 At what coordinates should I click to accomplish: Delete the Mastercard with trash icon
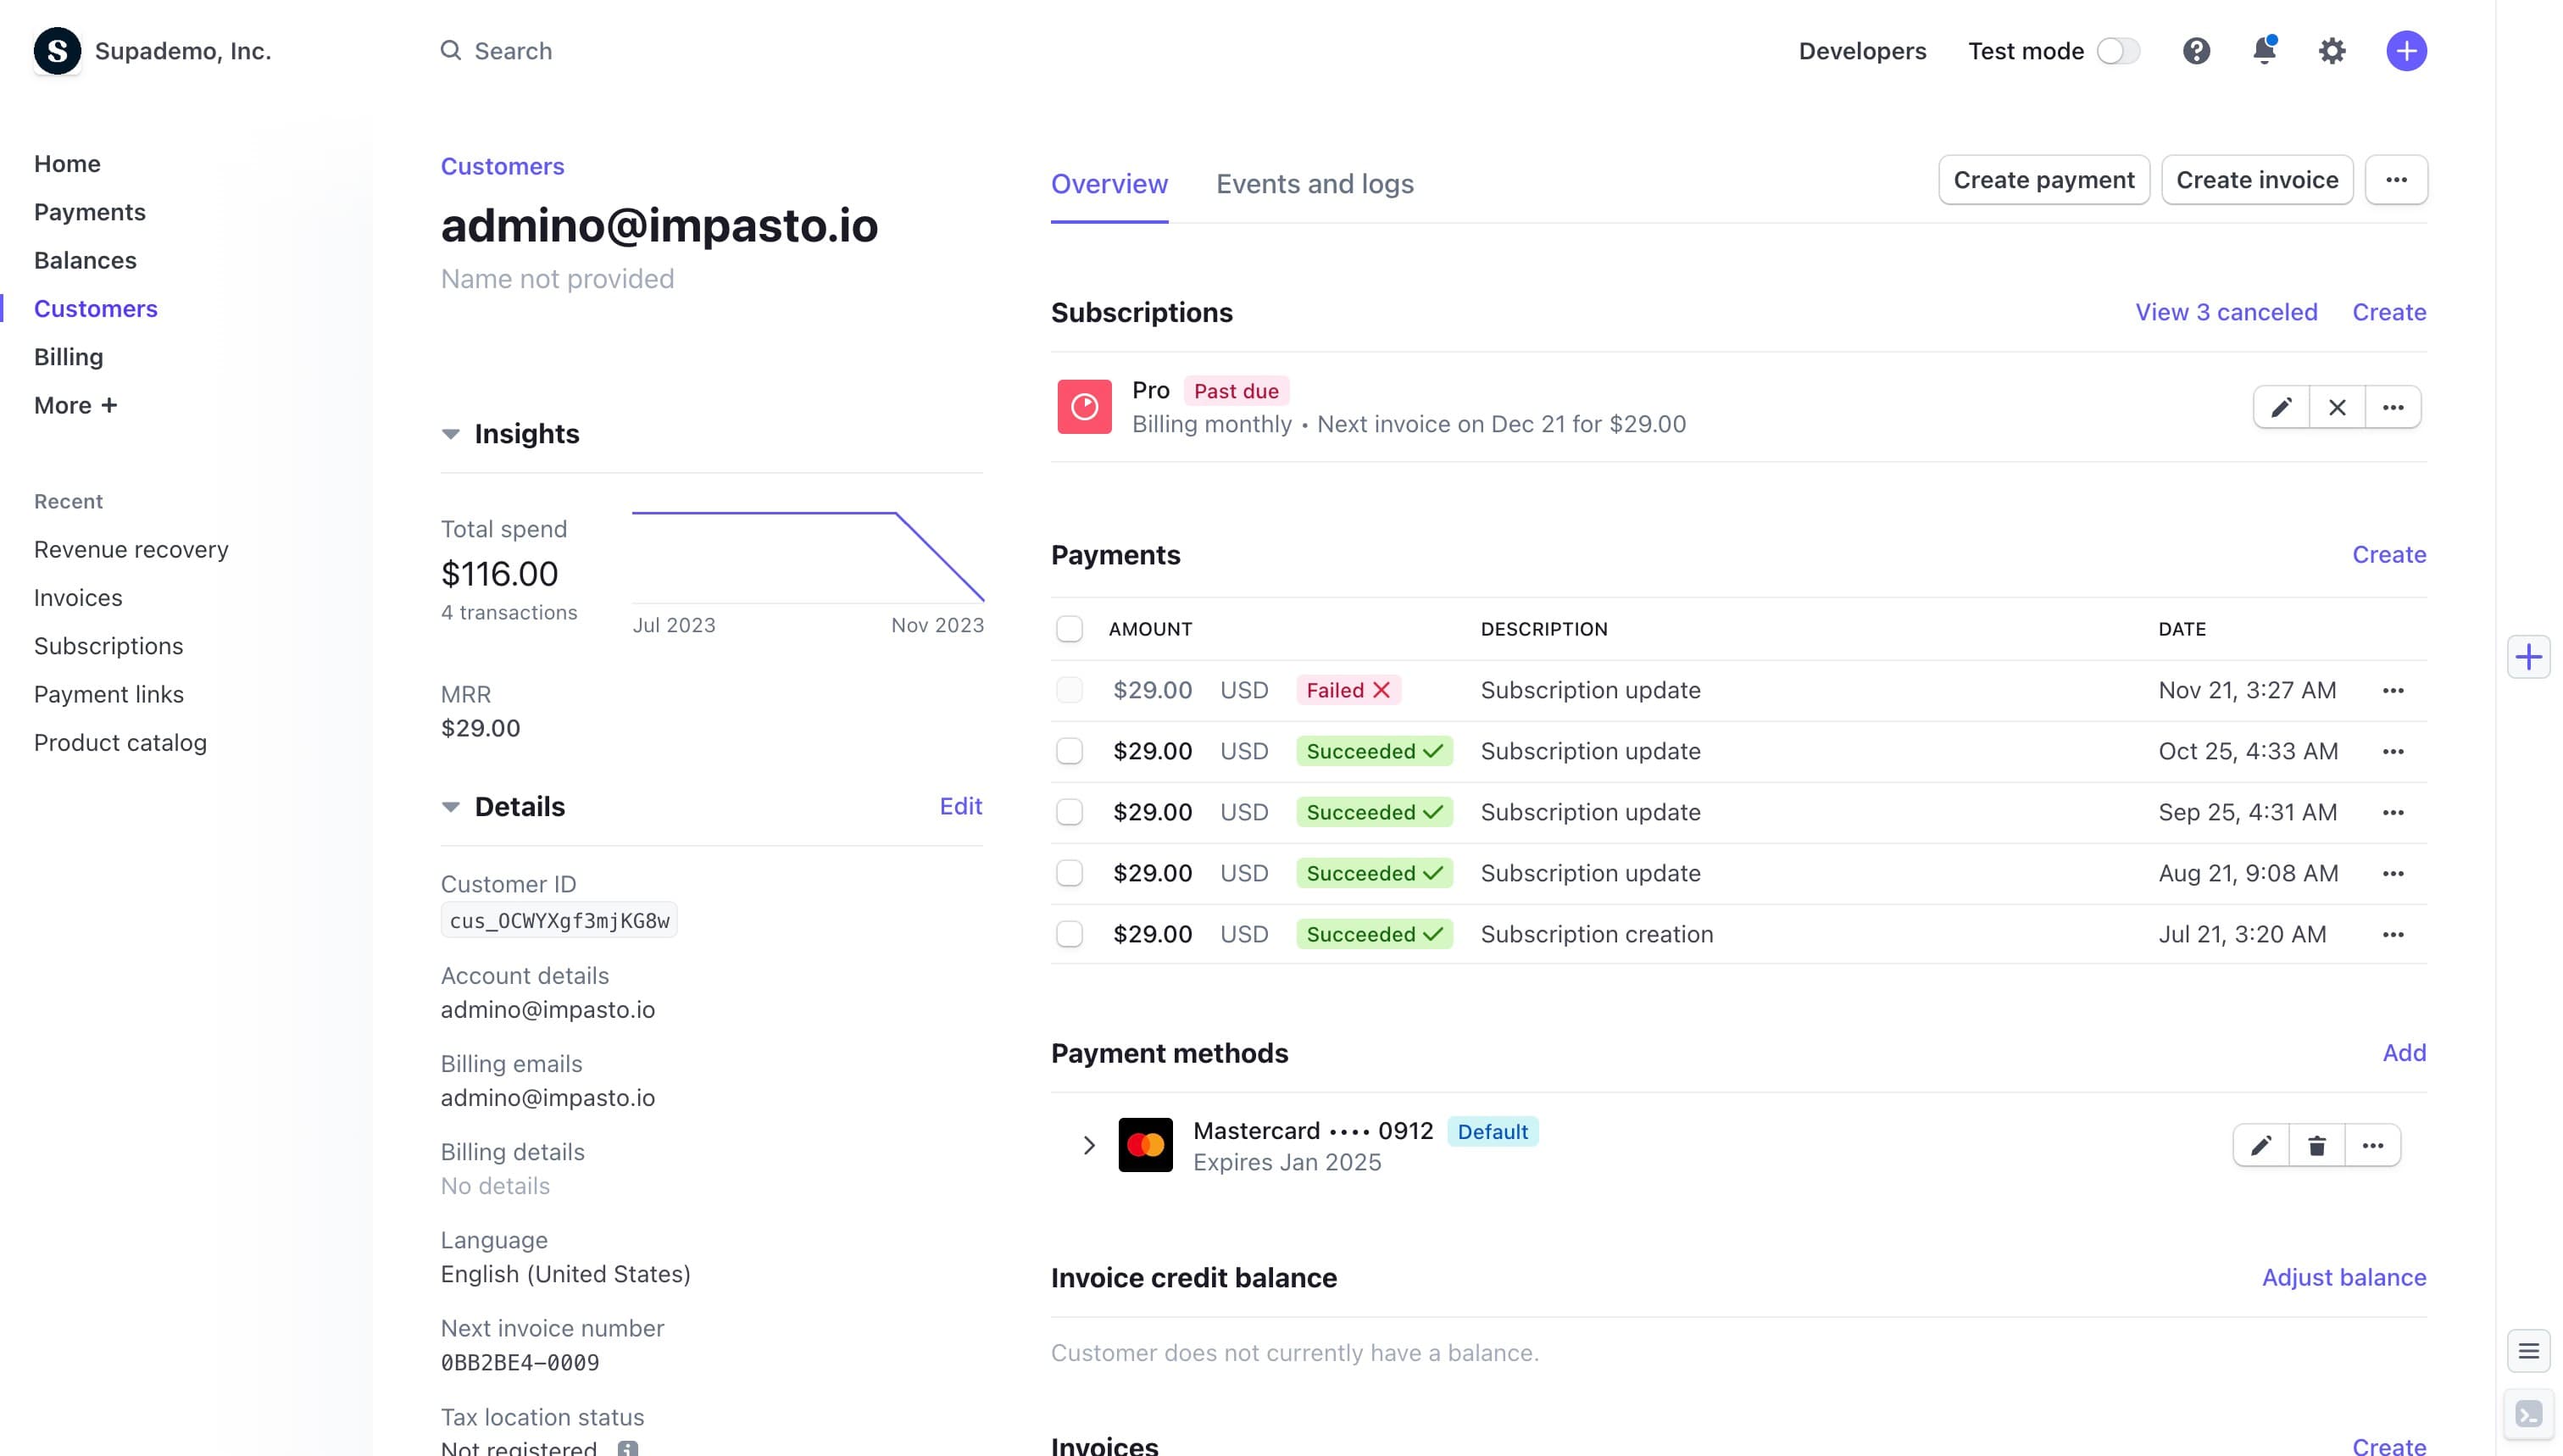(2317, 1145)
